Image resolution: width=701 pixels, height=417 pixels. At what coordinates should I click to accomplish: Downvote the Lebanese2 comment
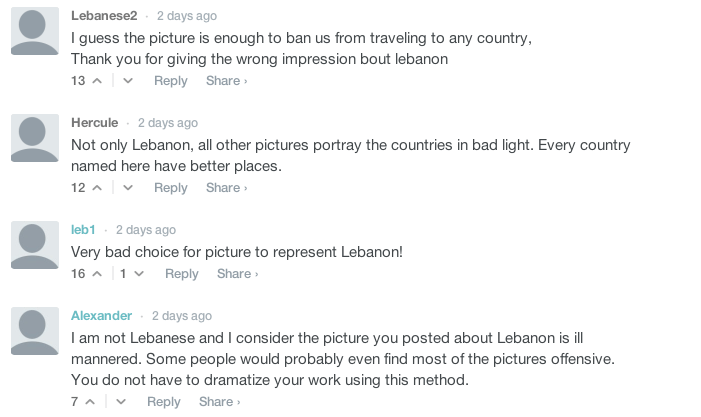click(x=128, y=81)
